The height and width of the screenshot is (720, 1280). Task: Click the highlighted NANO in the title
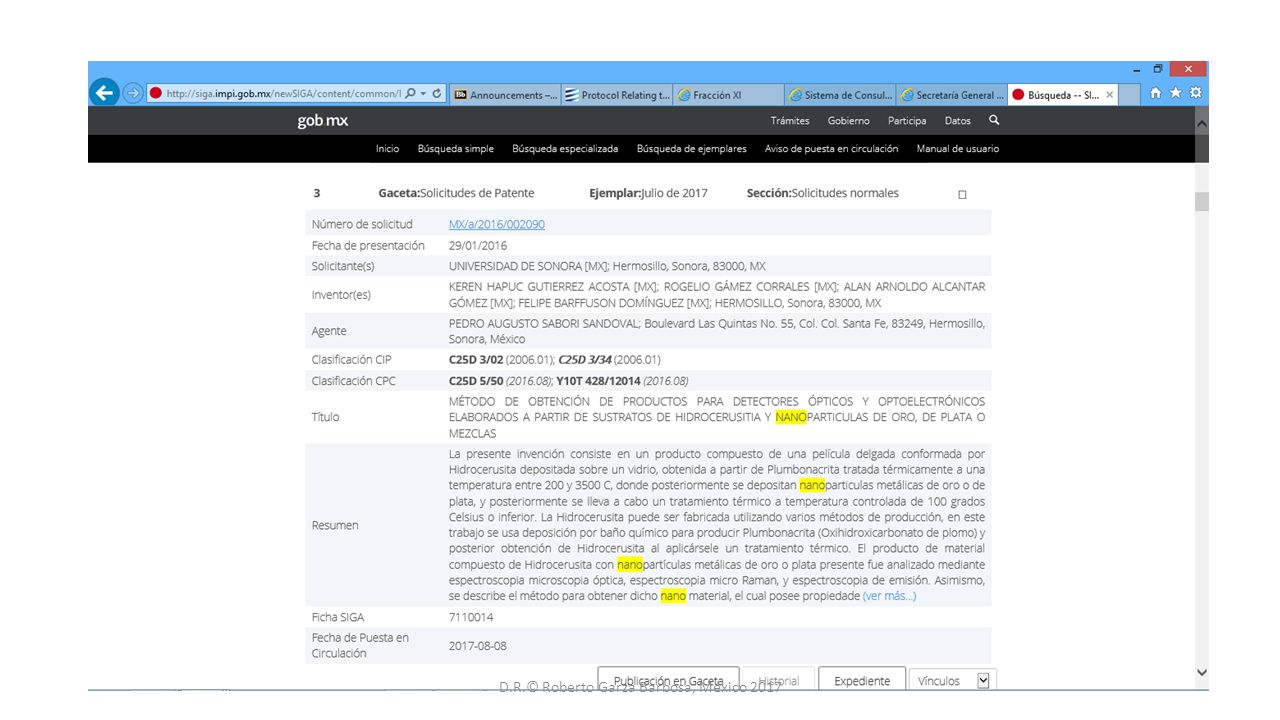790,417
